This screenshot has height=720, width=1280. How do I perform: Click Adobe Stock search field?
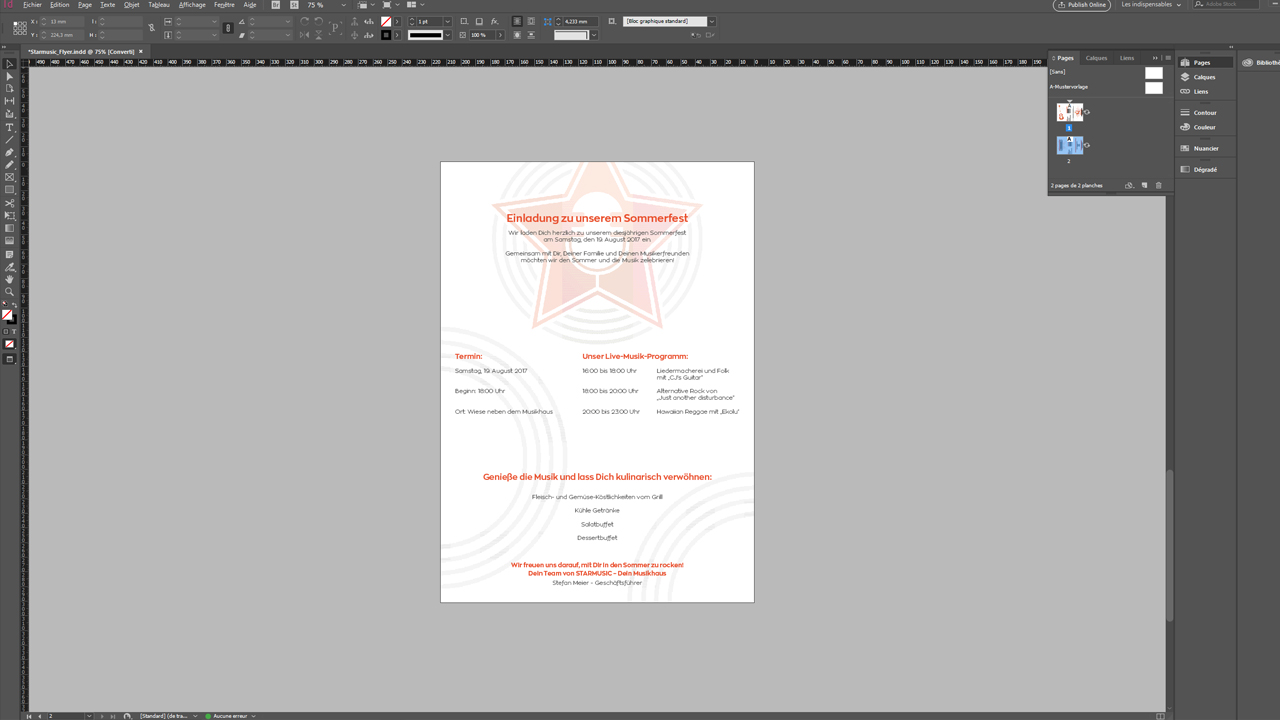point(1228,5)
